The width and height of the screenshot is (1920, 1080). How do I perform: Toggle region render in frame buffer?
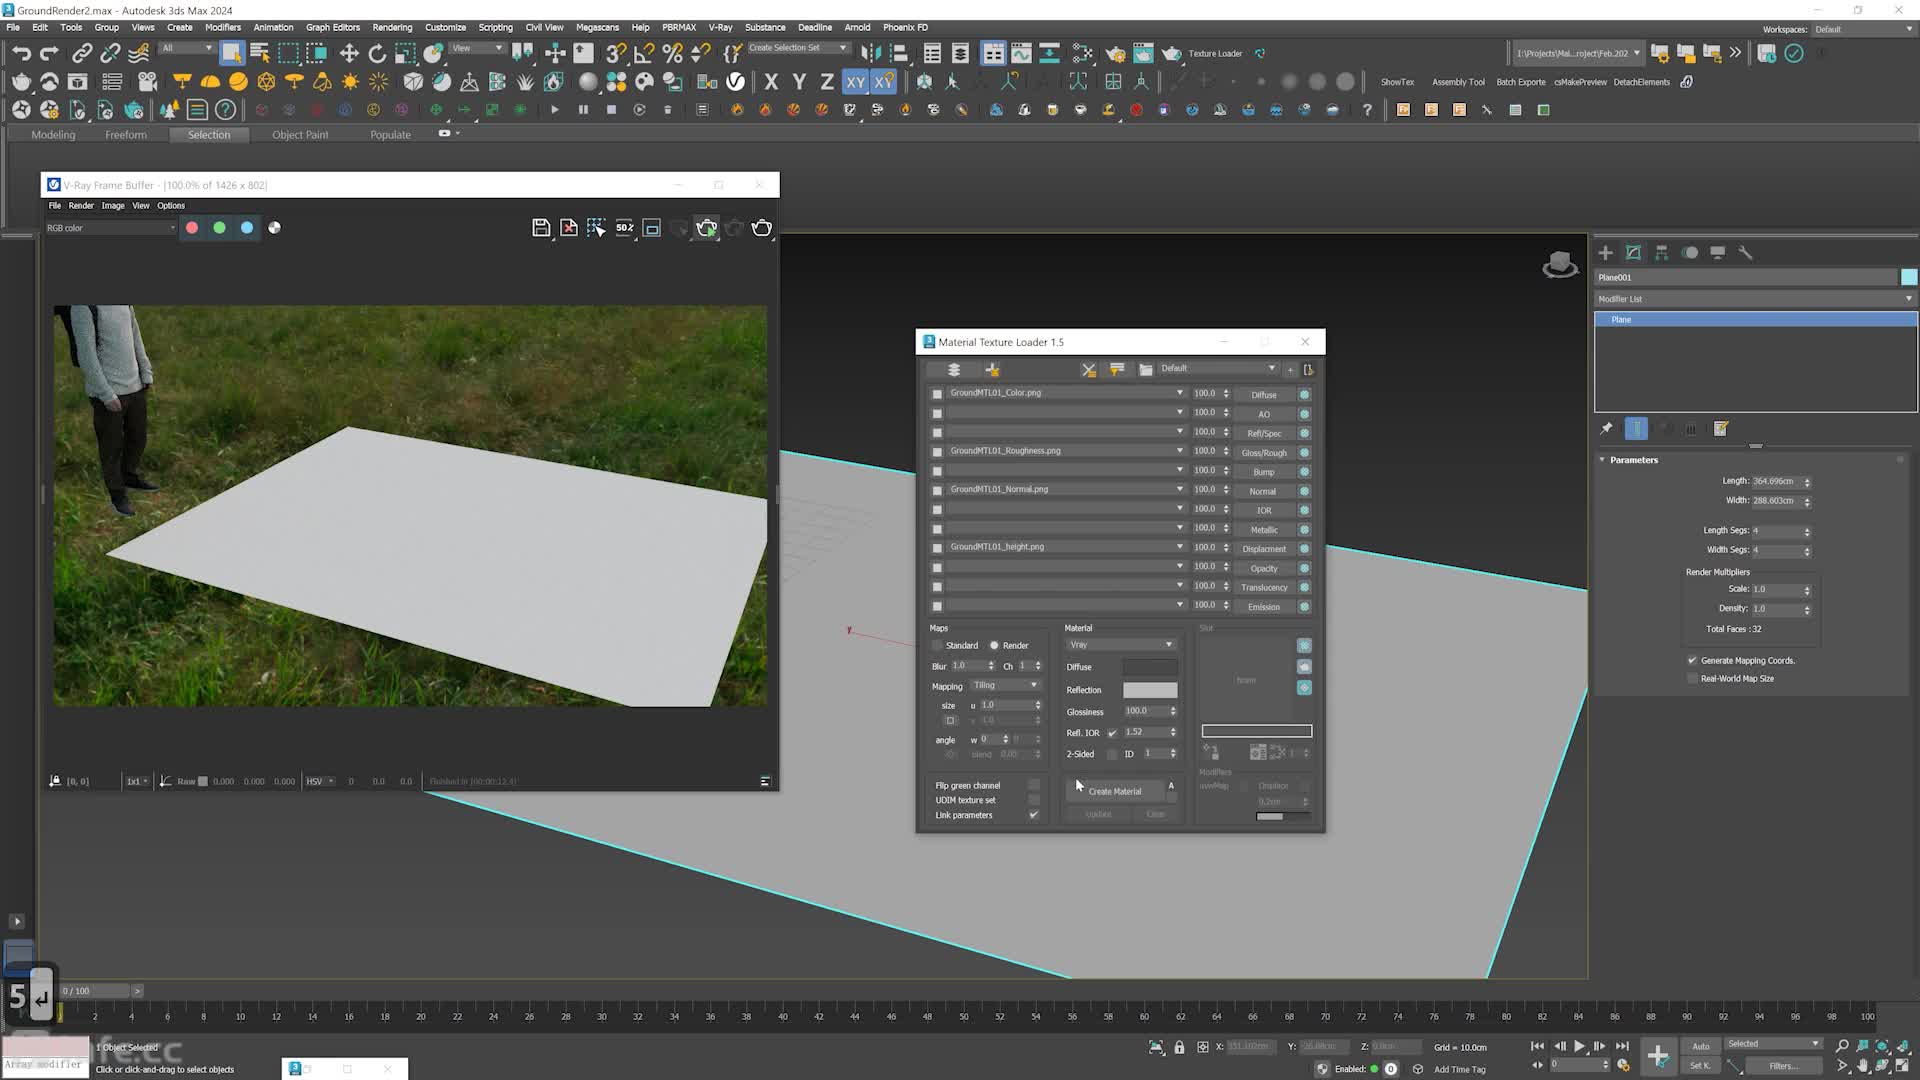coord(652,228)
